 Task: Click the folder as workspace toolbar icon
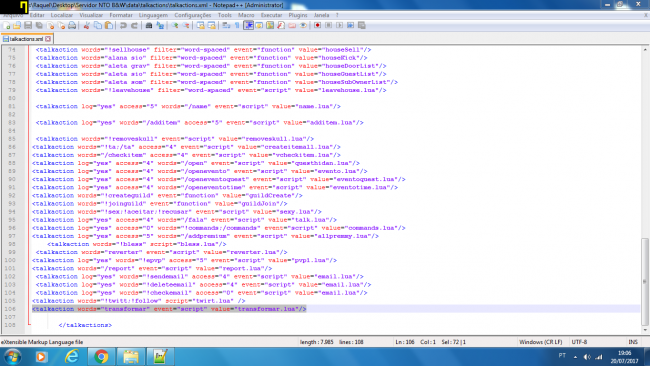(292, 26)
